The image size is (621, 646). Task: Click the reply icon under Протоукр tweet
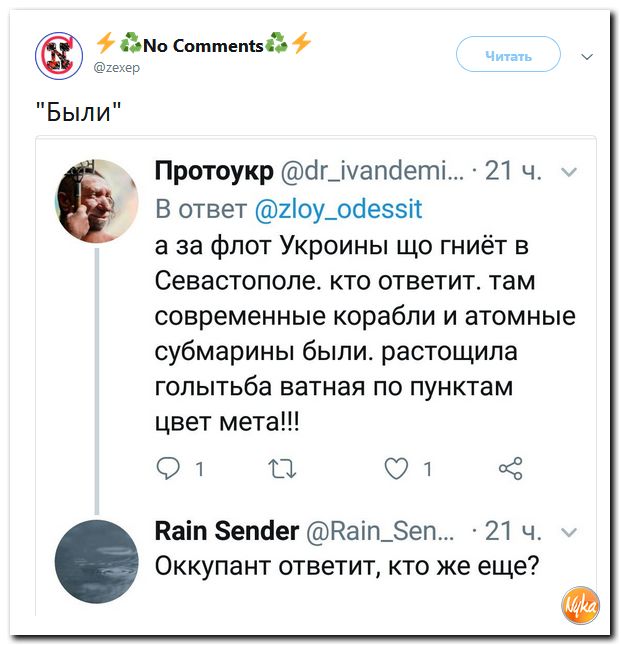point(168,469)
